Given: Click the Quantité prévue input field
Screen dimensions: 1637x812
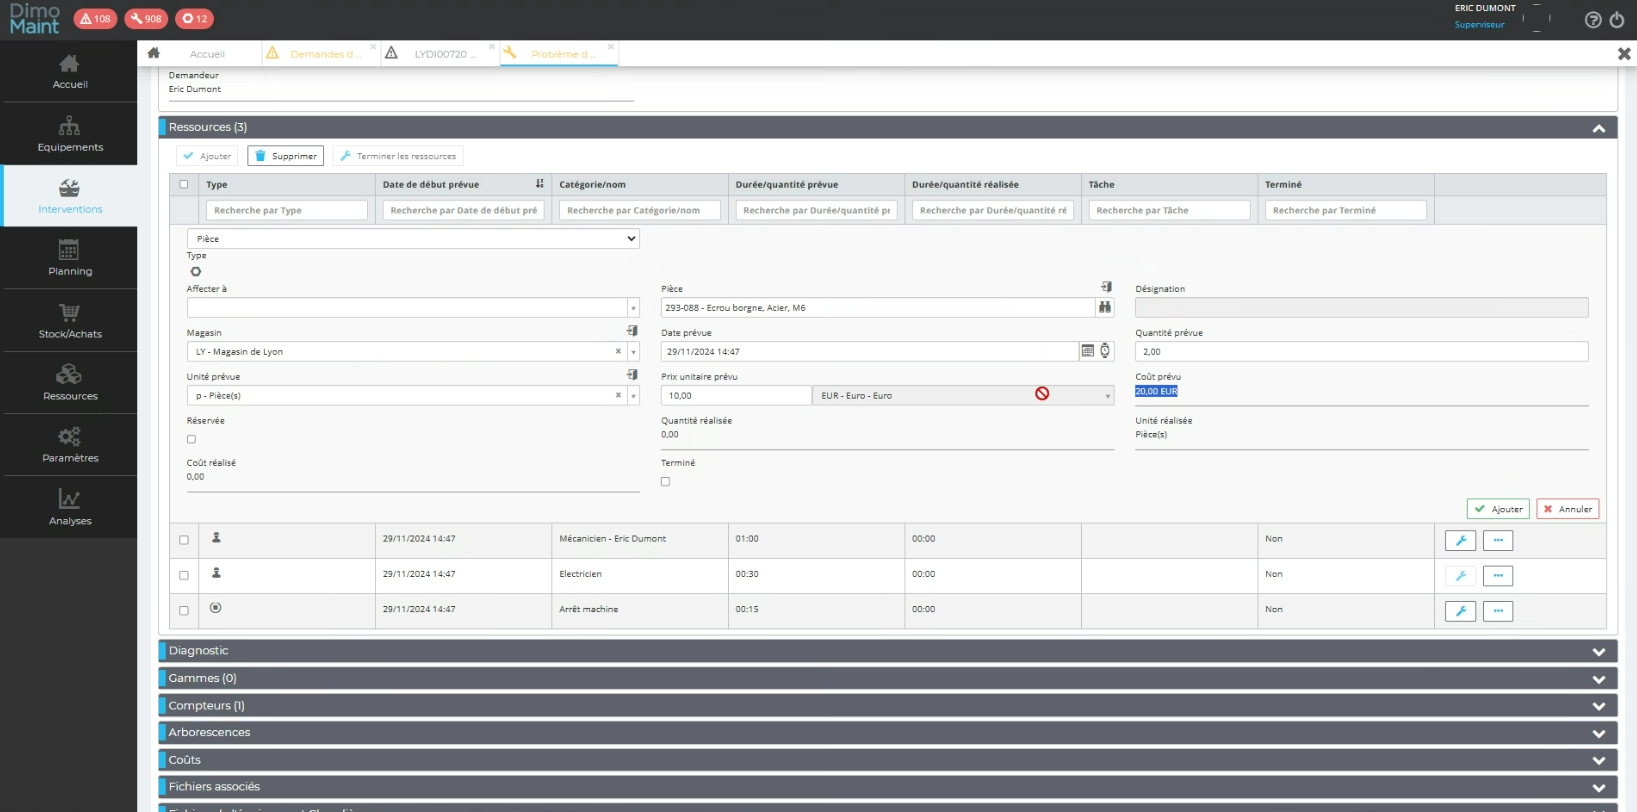Looking at the screenshot, I should coord(1360,352).
